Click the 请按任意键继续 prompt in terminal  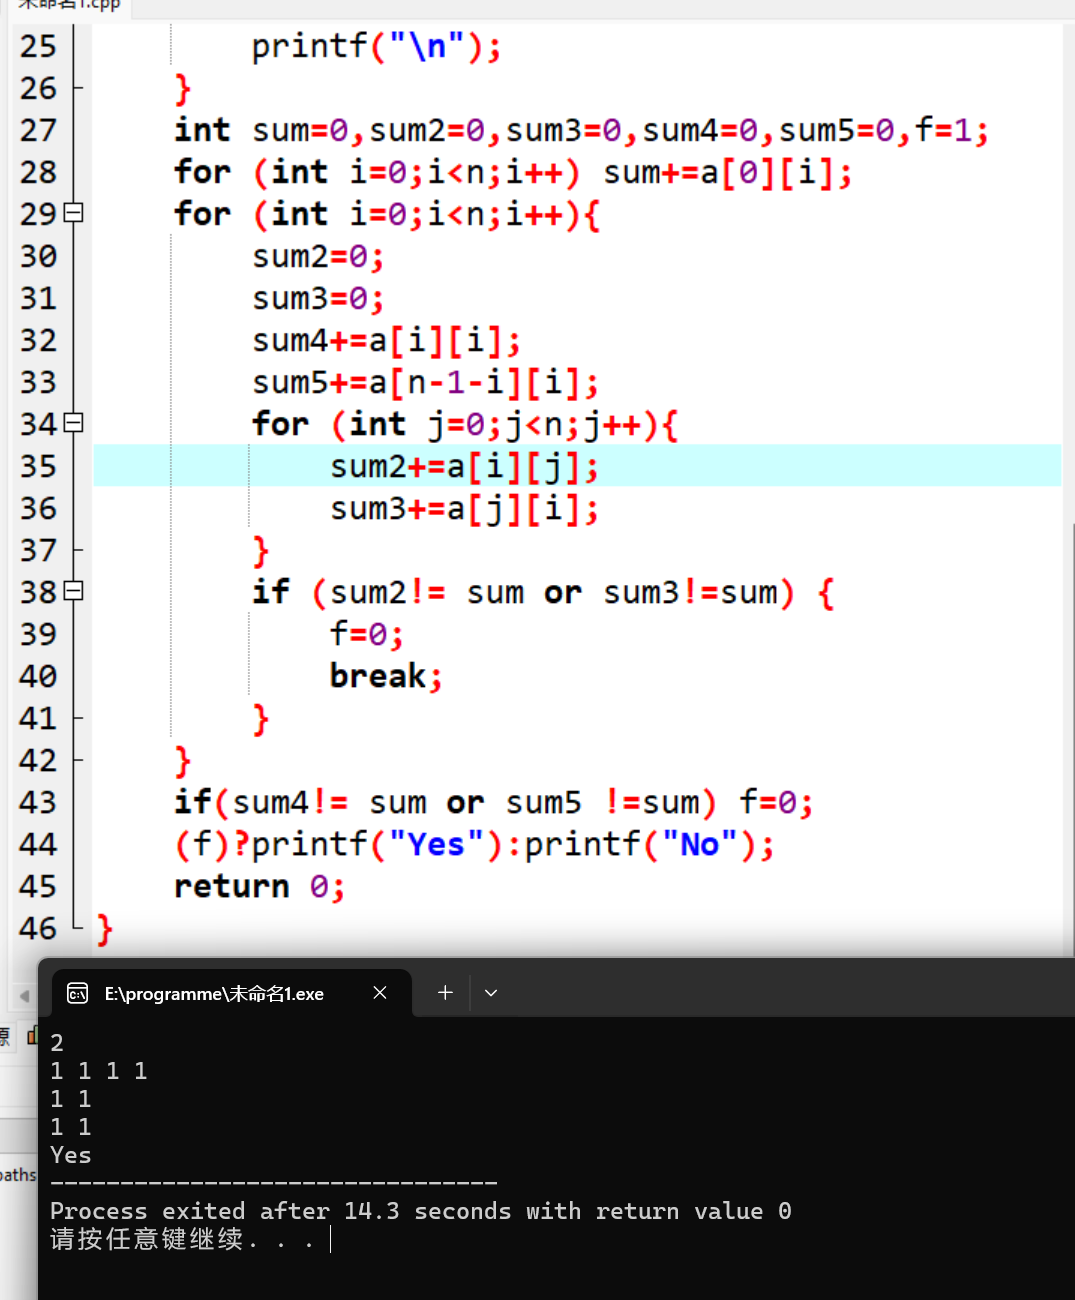coord(182,1240)
